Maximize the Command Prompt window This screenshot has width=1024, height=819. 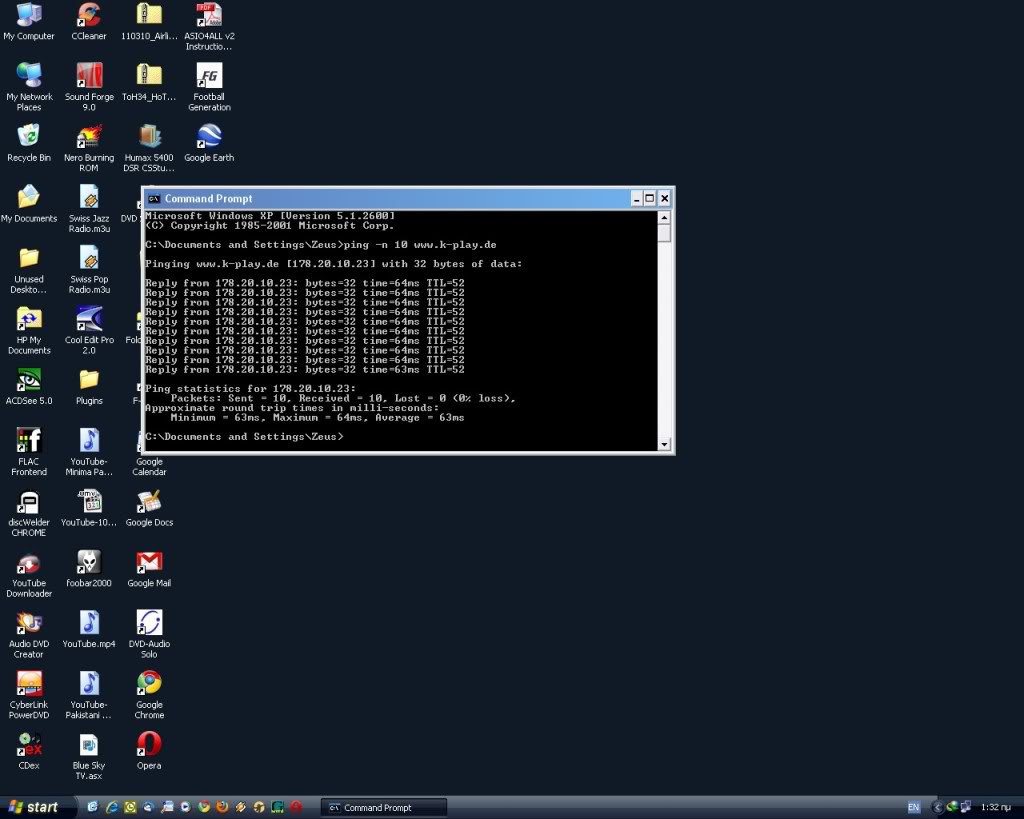(x=649, y=199)
